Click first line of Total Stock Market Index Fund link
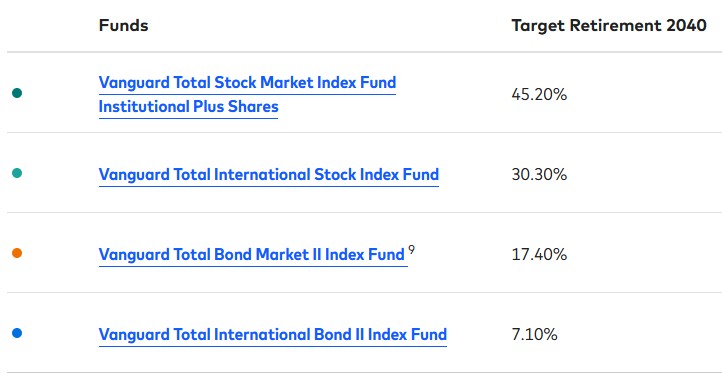722x385 pixels. pos(247,82)
